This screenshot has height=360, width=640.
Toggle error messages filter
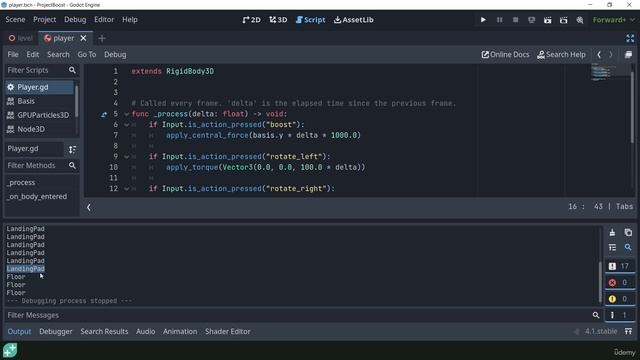tap(620, 282)
